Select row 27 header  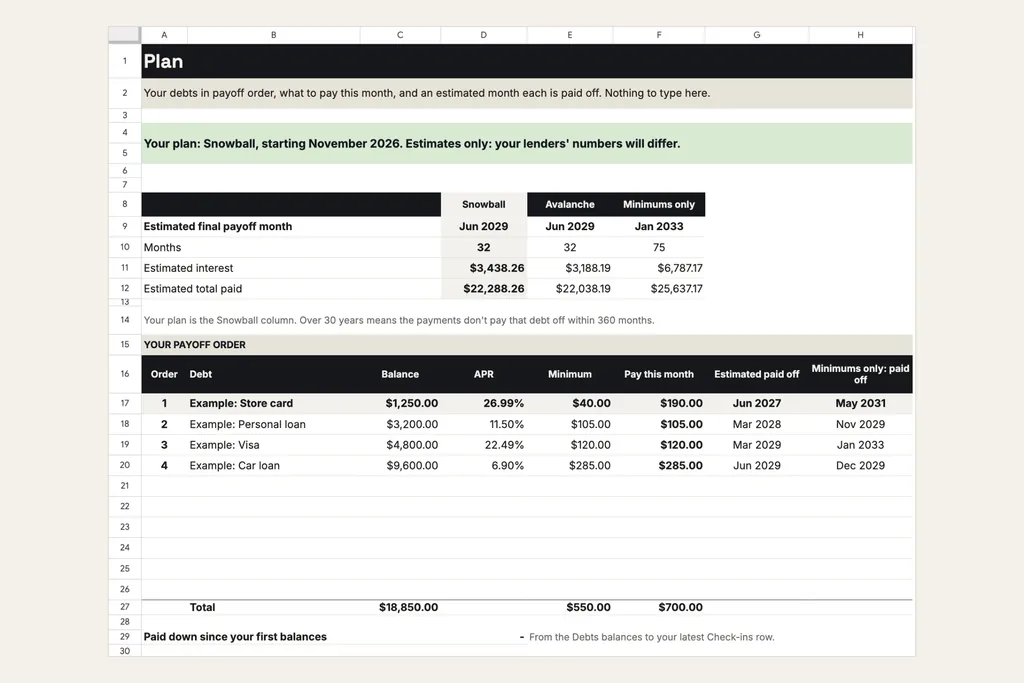coord(125,607)
